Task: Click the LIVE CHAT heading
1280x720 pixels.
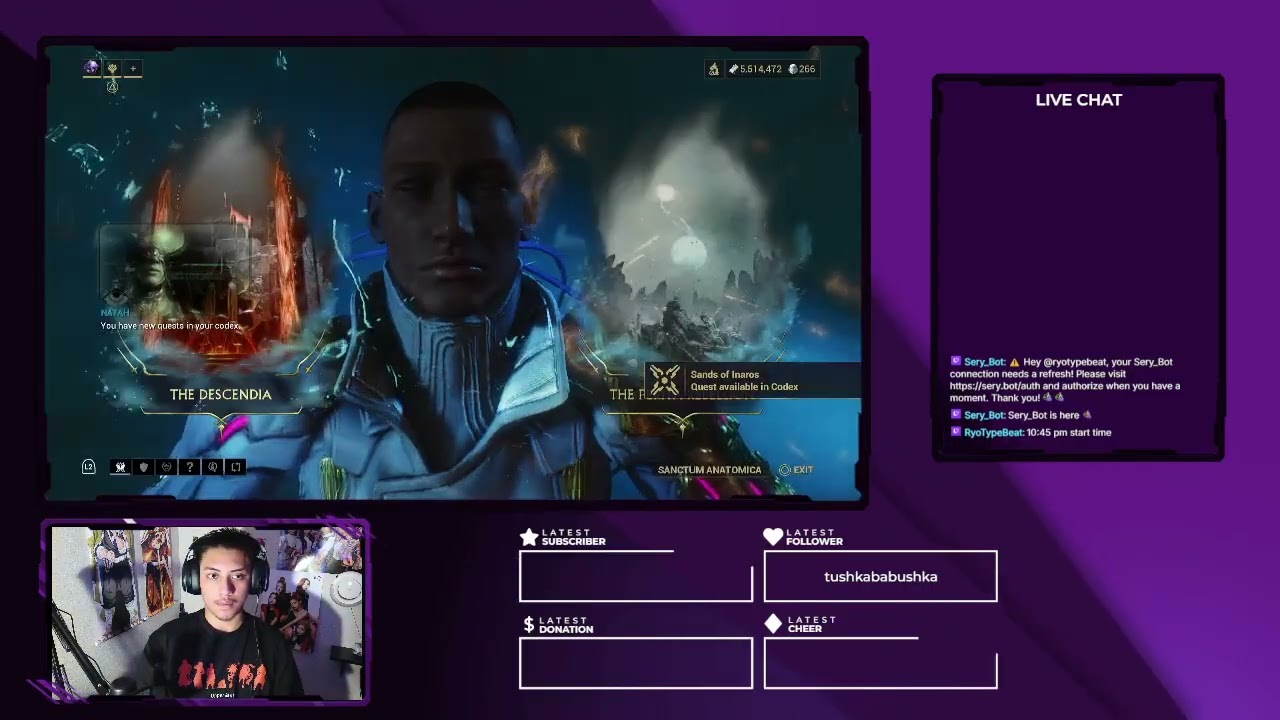Action: [1079, 100]
